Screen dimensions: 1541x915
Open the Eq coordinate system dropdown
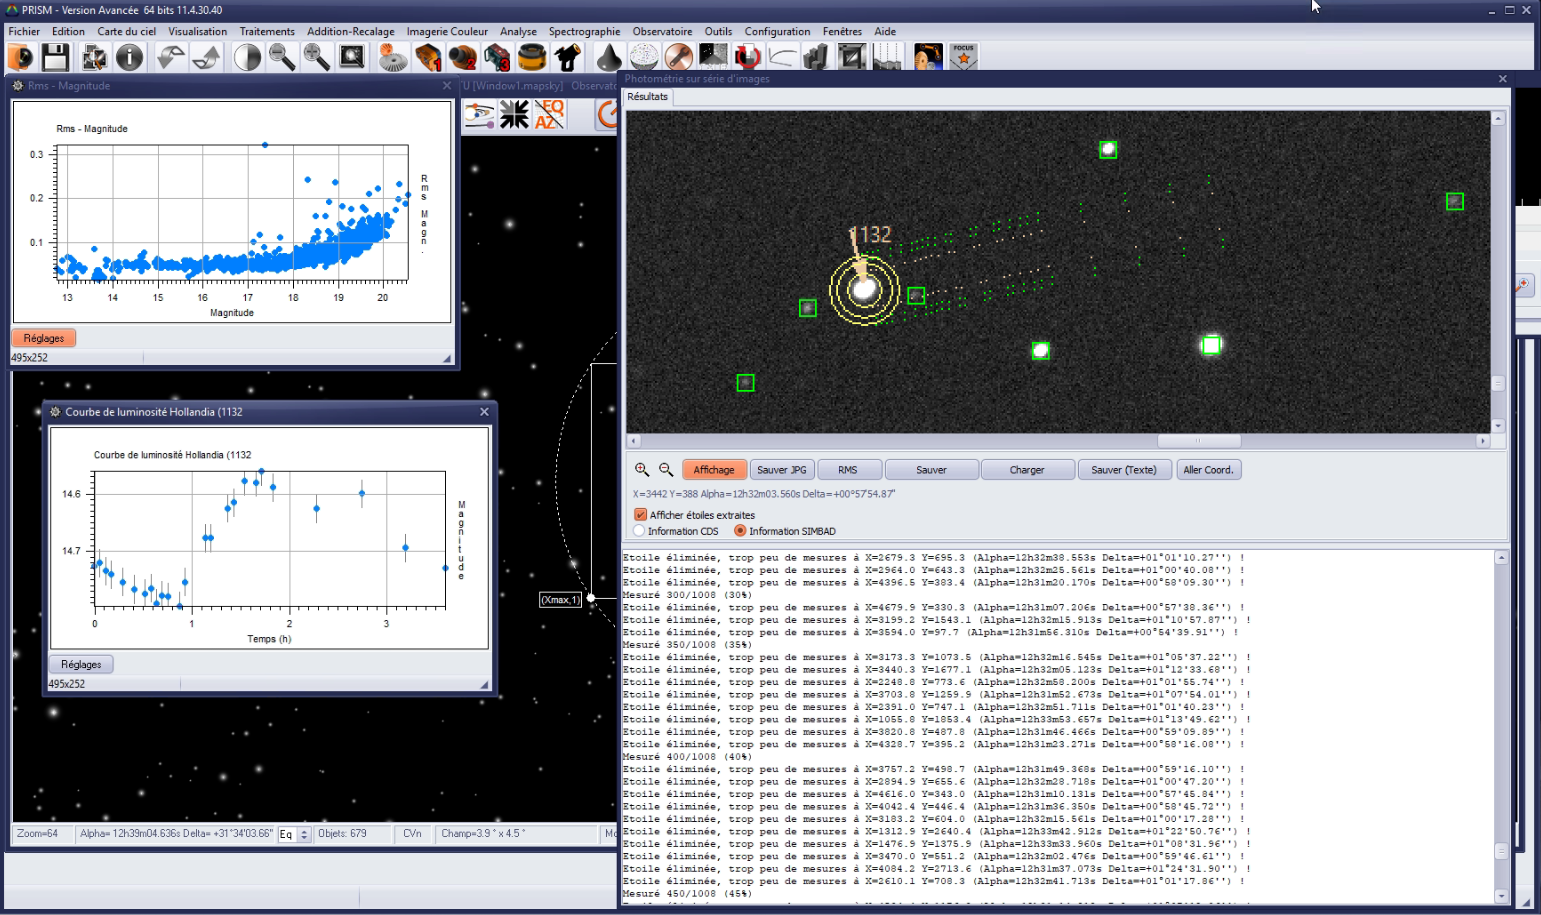304,834
